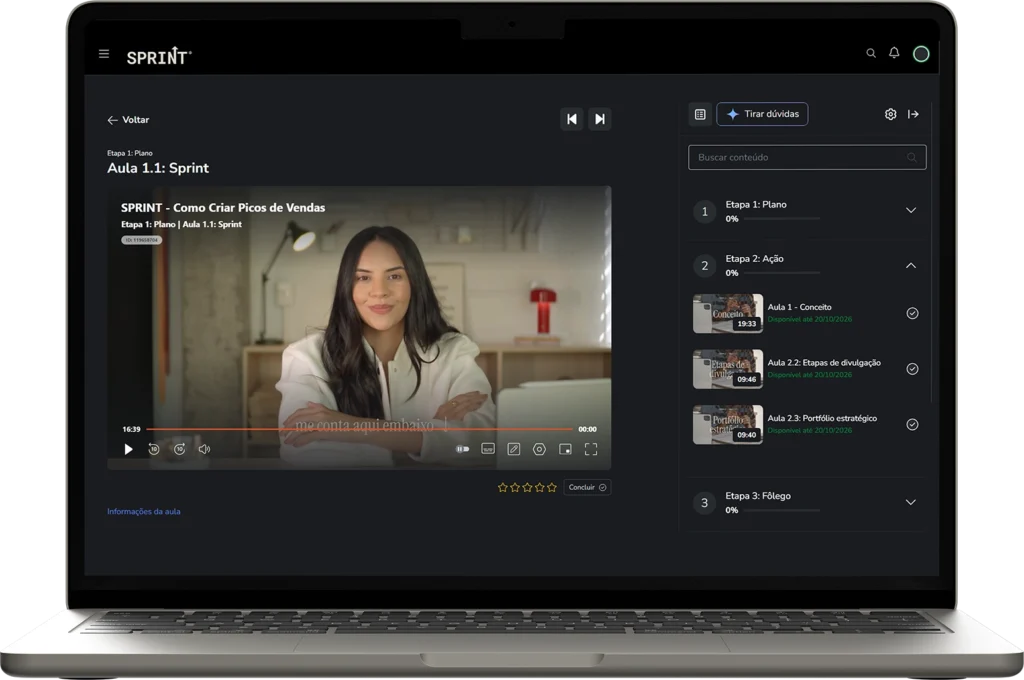Enter fullscreen video mode
The height and width of the screenshot is (680, 1024).
(591, 449)
